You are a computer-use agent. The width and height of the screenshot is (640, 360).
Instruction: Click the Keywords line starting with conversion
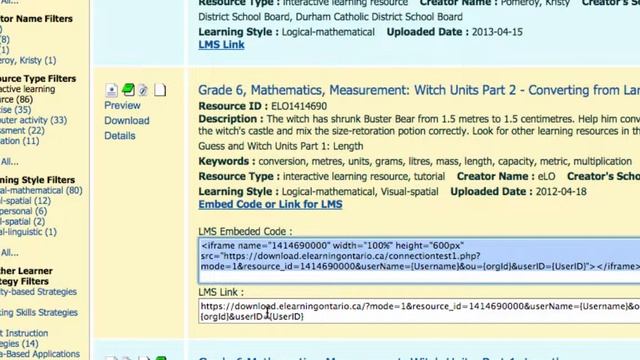445,161
